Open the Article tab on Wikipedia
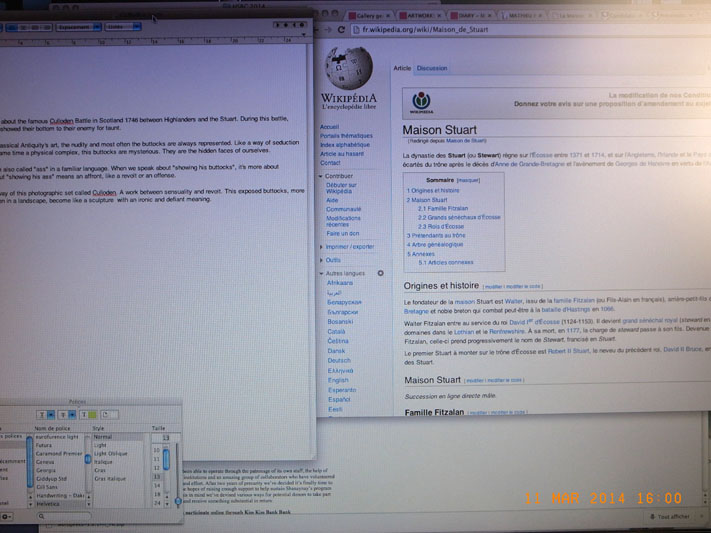The height and width of the screenshot is (533, 711). [x=402, y=68]
